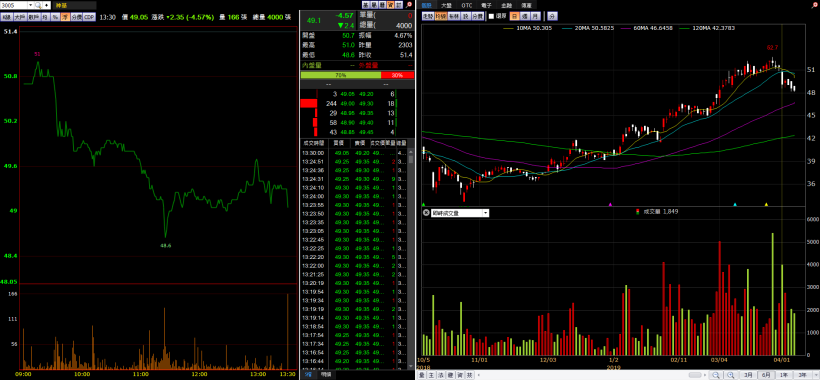Screen dimensions: 820x380
Task: Click the zoom in magnifier on chart footer
Action: pyautogui.click(x=731, y=375)
